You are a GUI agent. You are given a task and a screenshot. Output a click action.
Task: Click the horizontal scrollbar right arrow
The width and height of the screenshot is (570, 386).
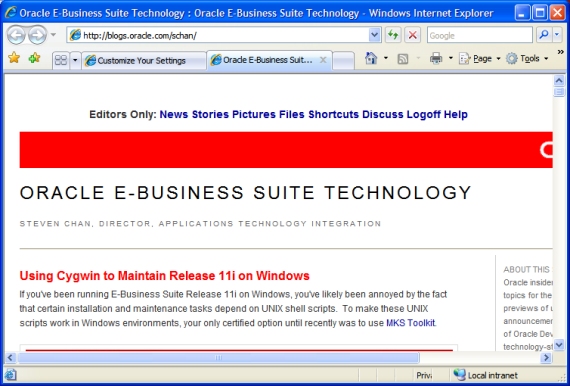tap(546, 358)
